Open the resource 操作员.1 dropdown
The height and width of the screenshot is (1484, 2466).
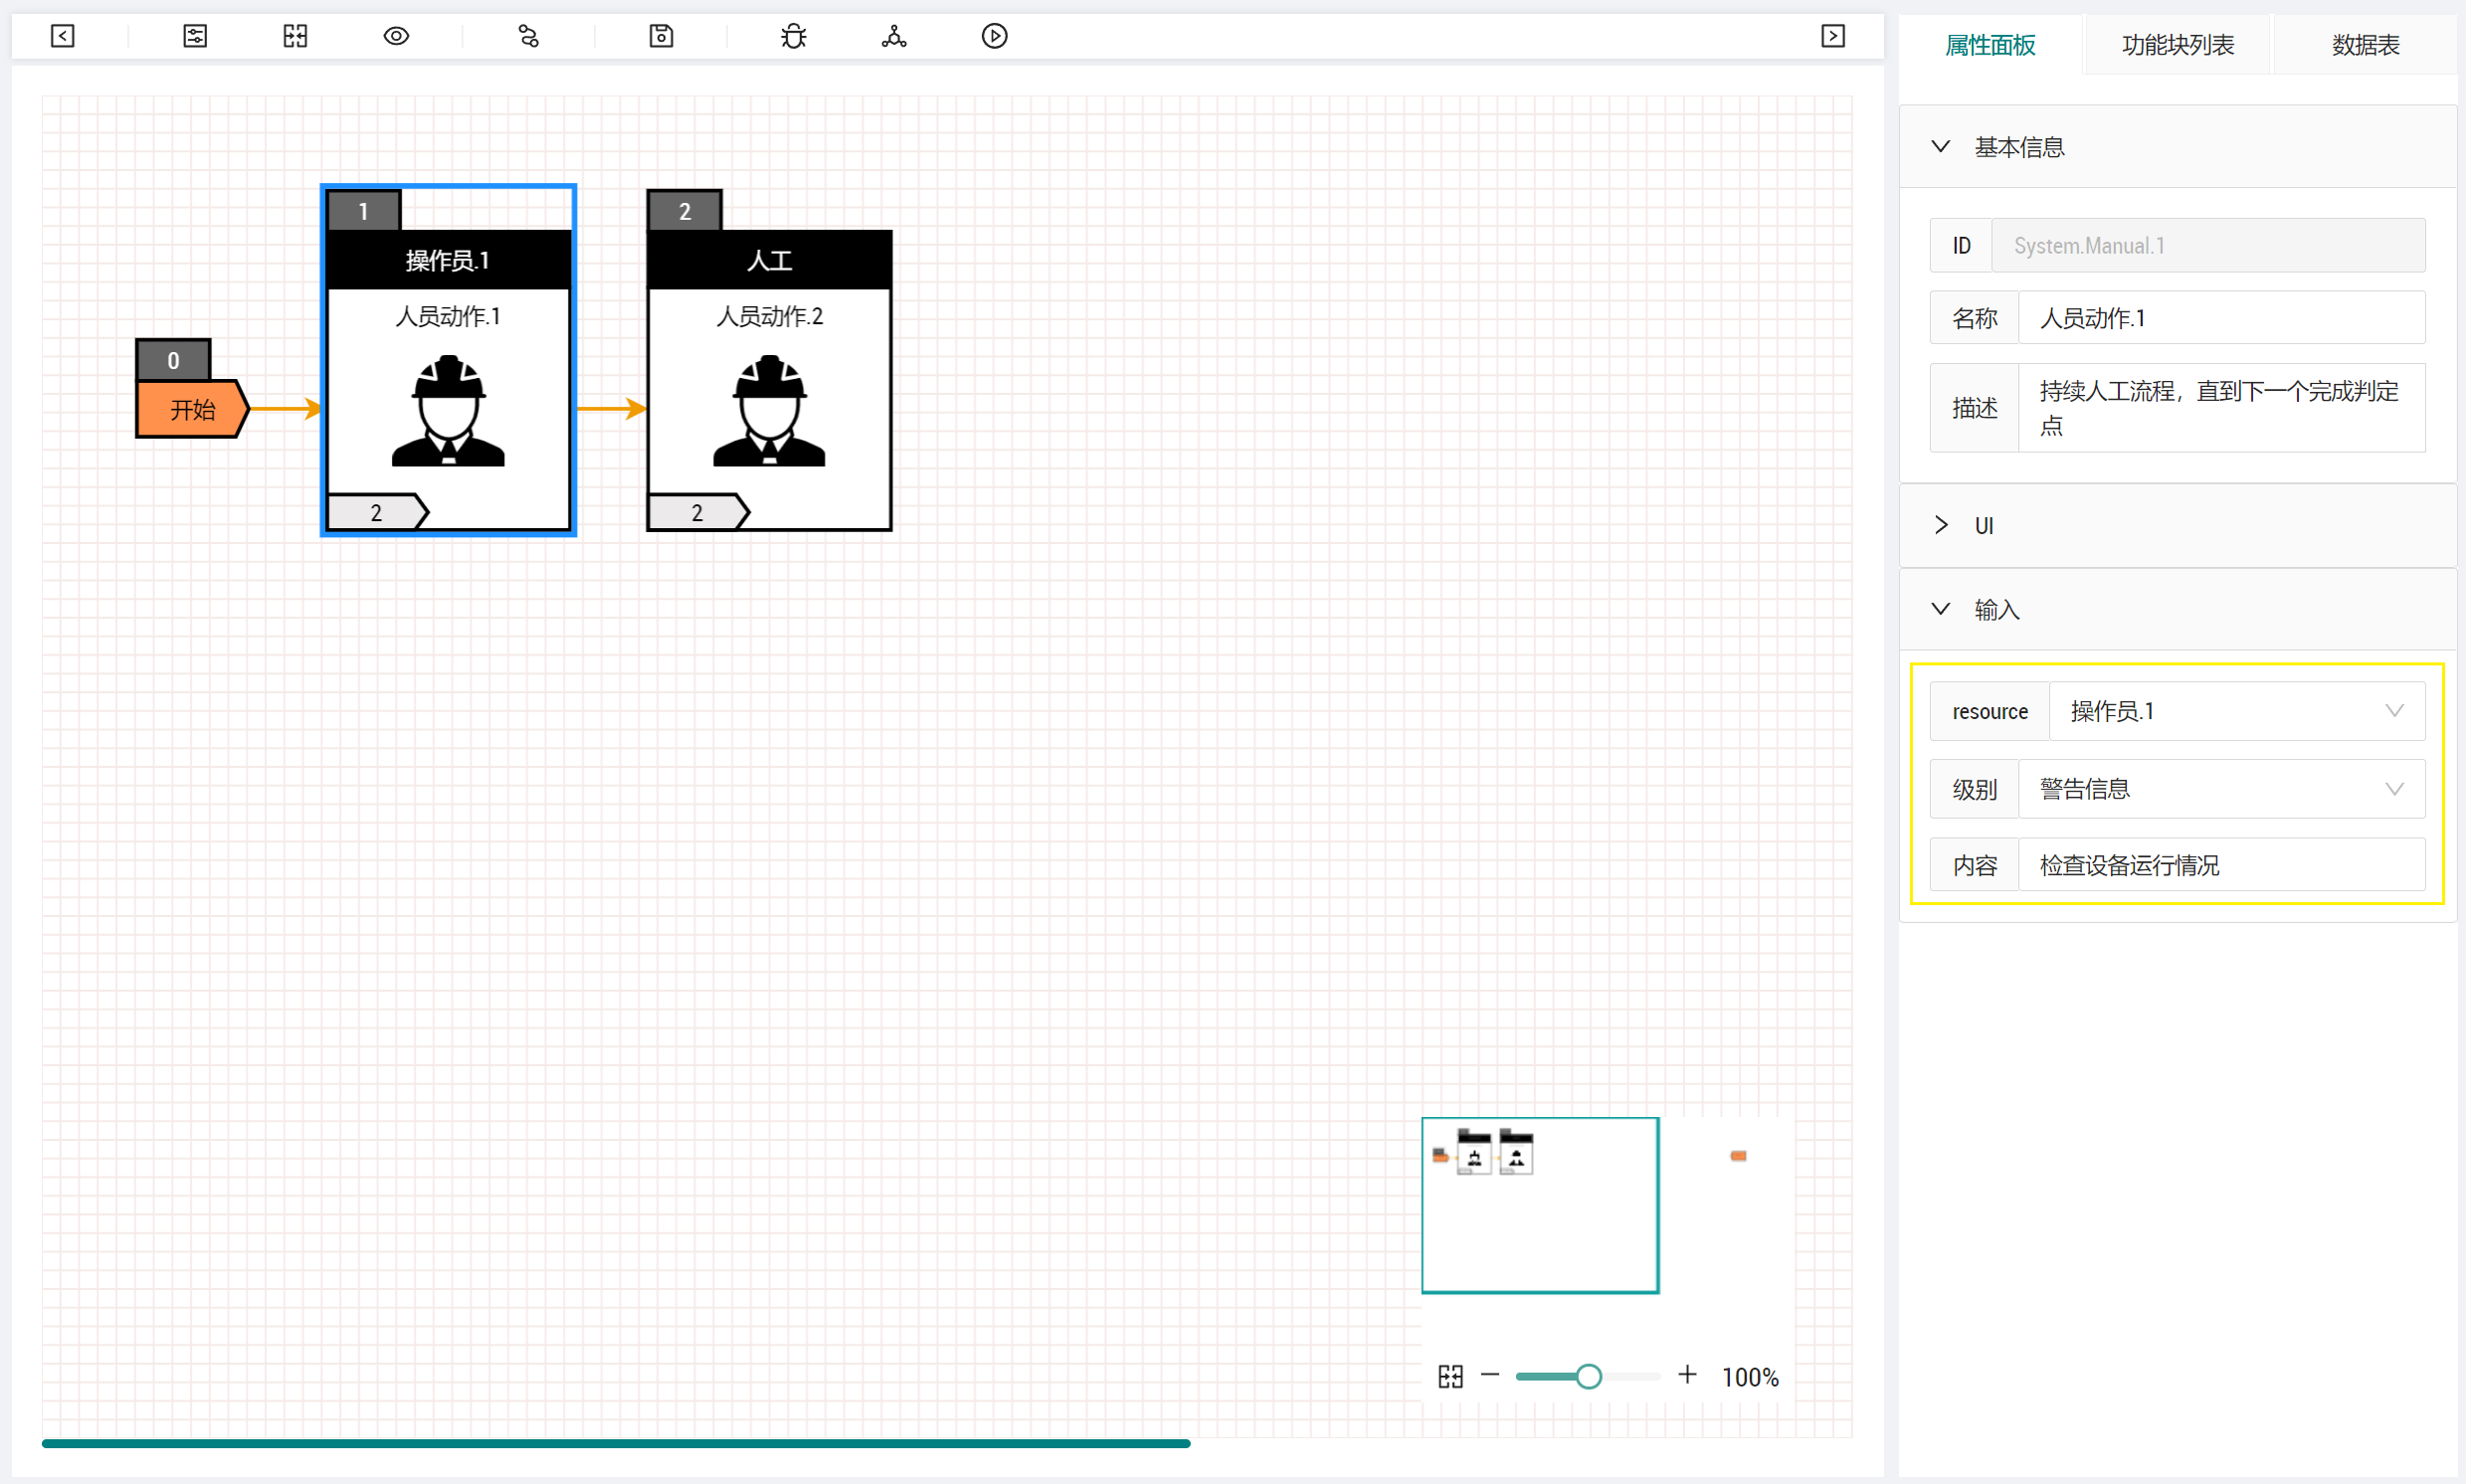[2236, 711]
